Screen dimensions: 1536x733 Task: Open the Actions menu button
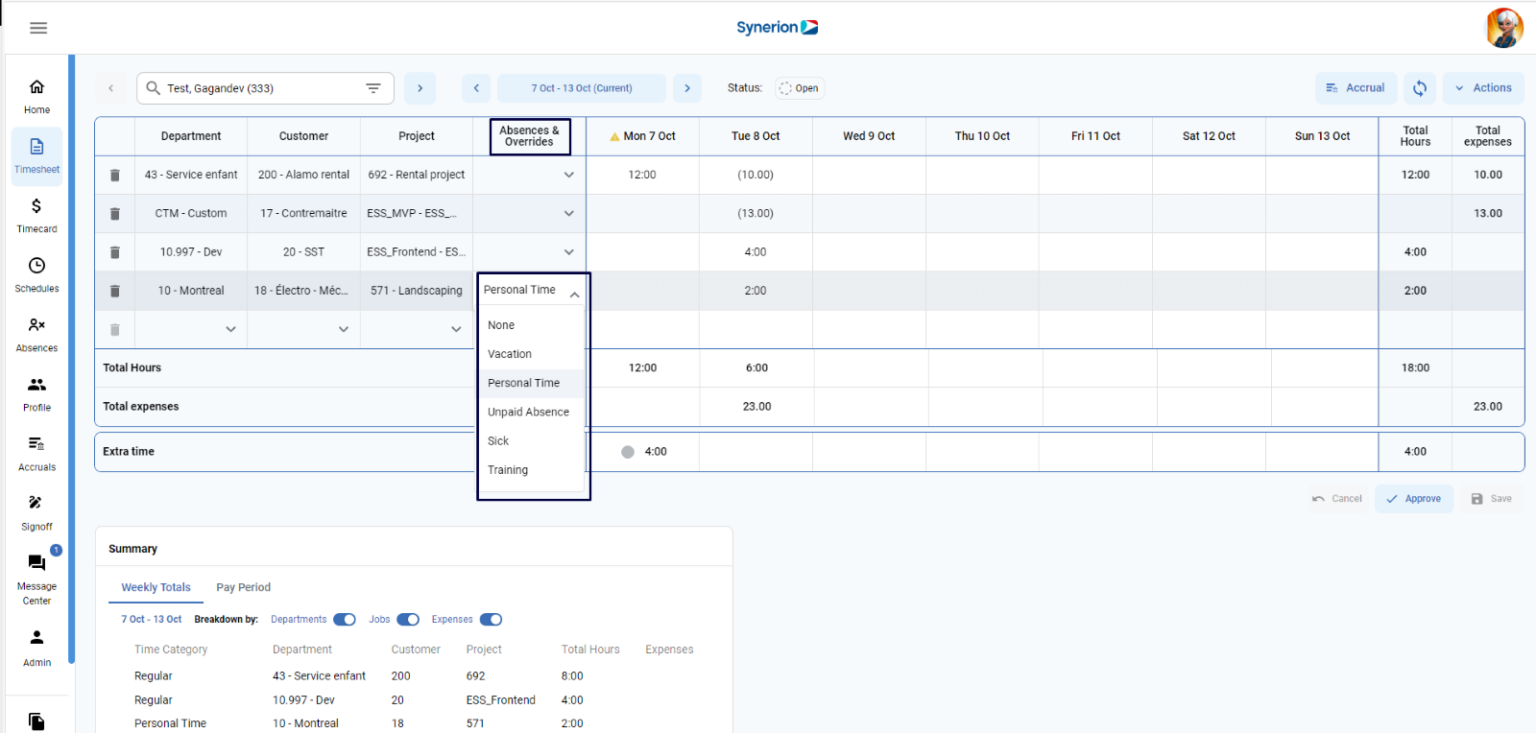1483,88
